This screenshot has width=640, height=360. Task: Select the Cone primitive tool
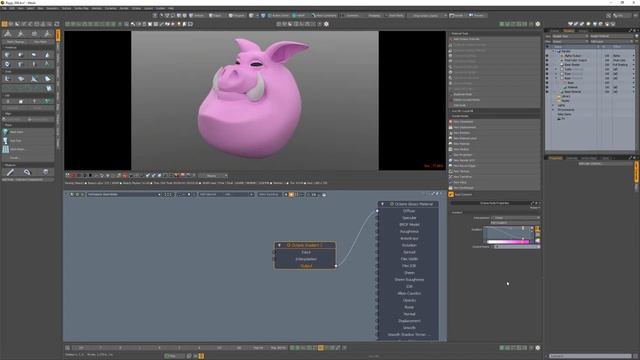tap(47, 54)
